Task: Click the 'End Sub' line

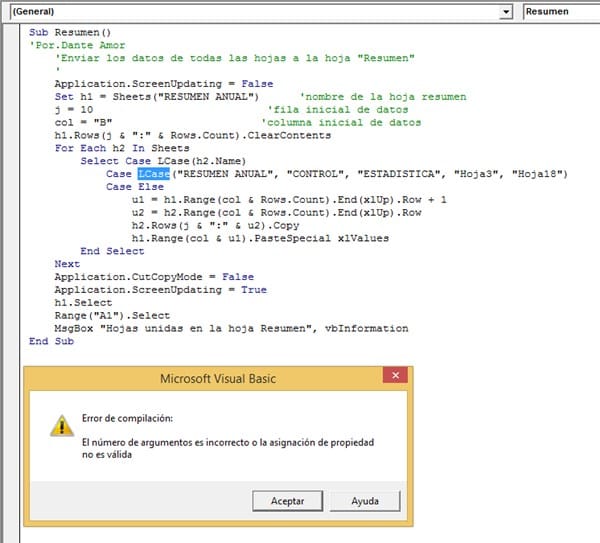Action: [x=51, y=341]
